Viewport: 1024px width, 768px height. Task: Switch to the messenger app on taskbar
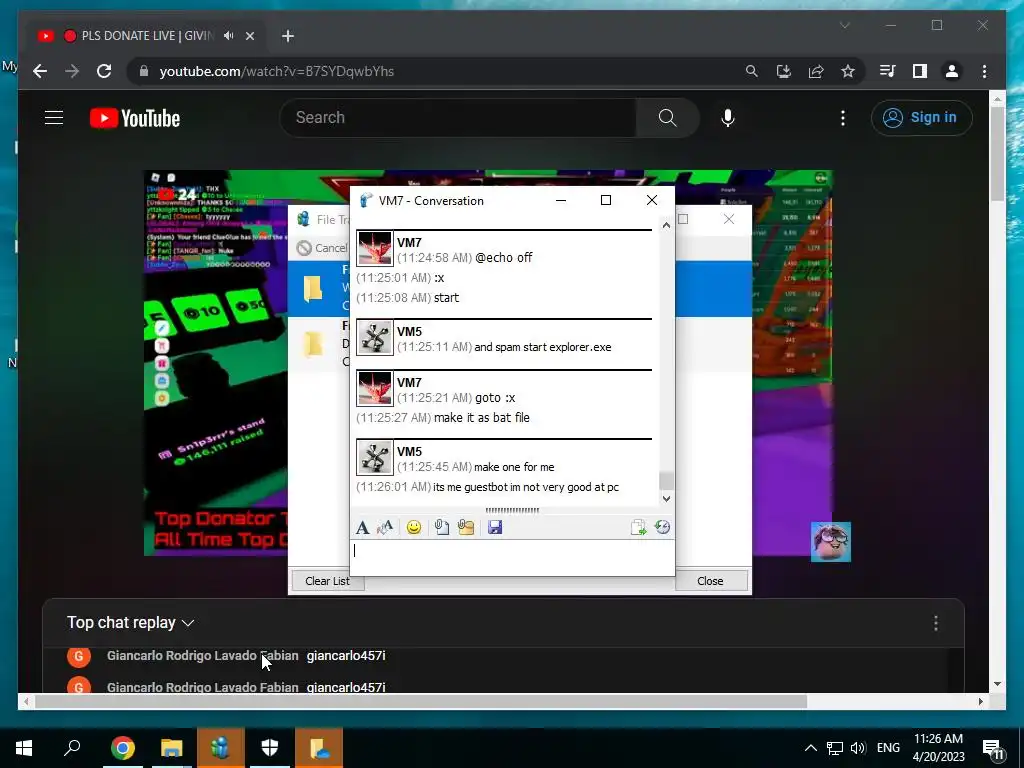221,748
